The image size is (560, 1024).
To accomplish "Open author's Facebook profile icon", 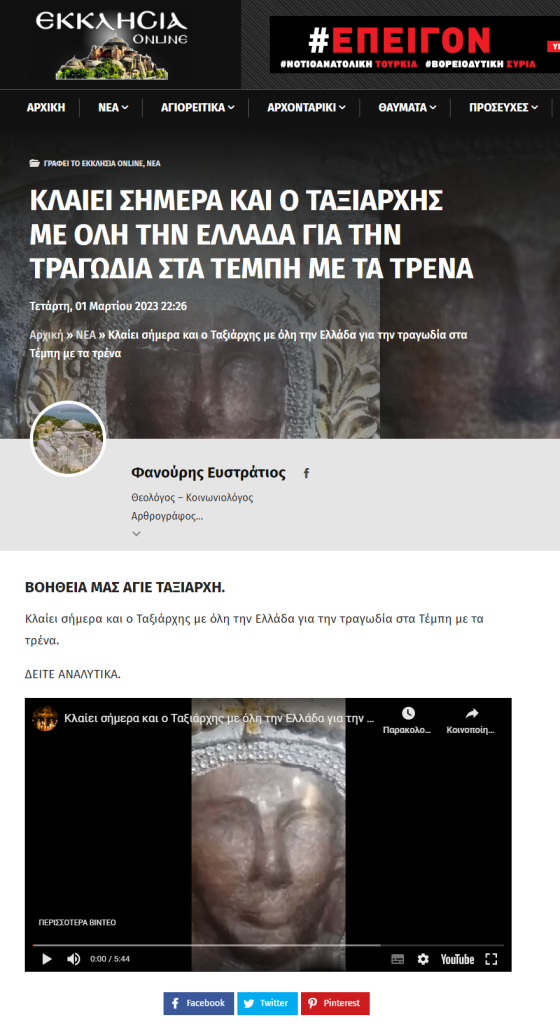I will pyautogui.click(x=306, y=473).
